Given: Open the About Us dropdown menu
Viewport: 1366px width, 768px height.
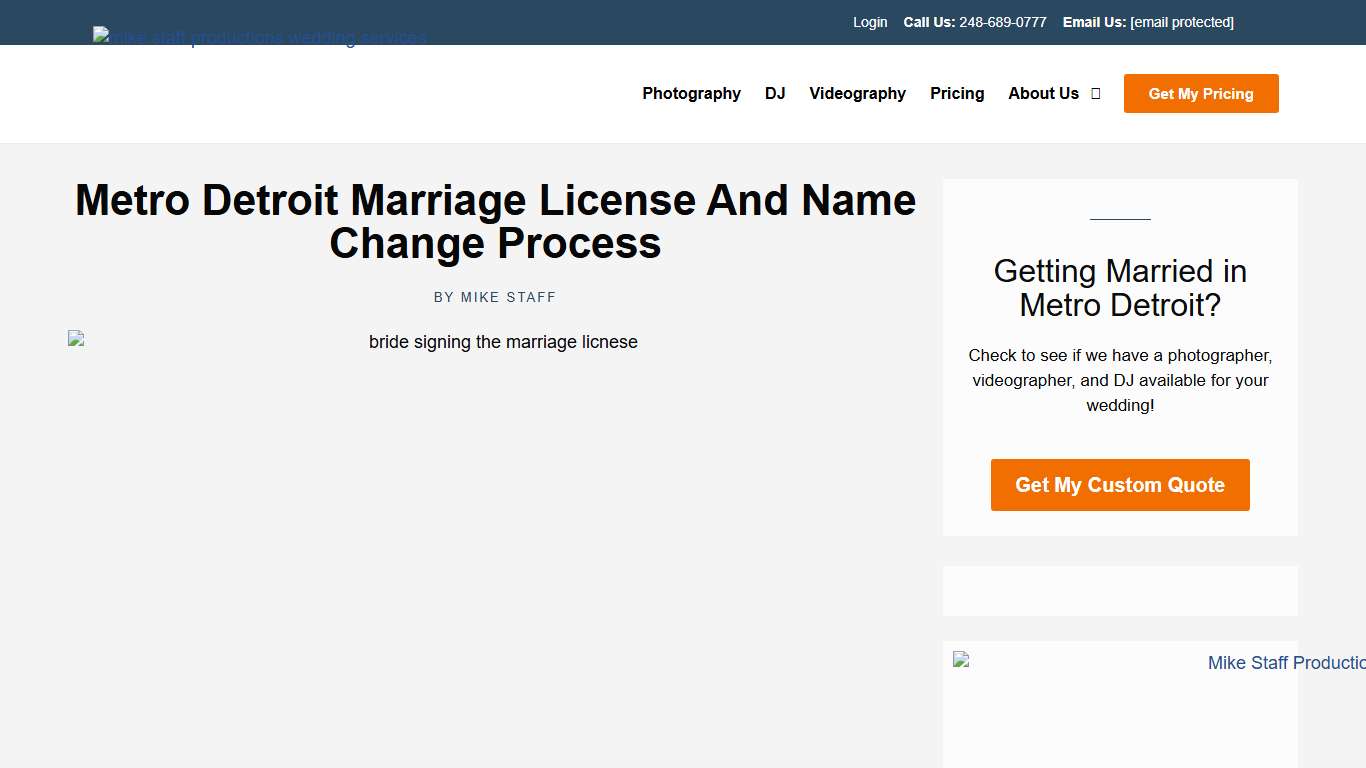Looking at the screenshot, I should [x=1043, y=93].
